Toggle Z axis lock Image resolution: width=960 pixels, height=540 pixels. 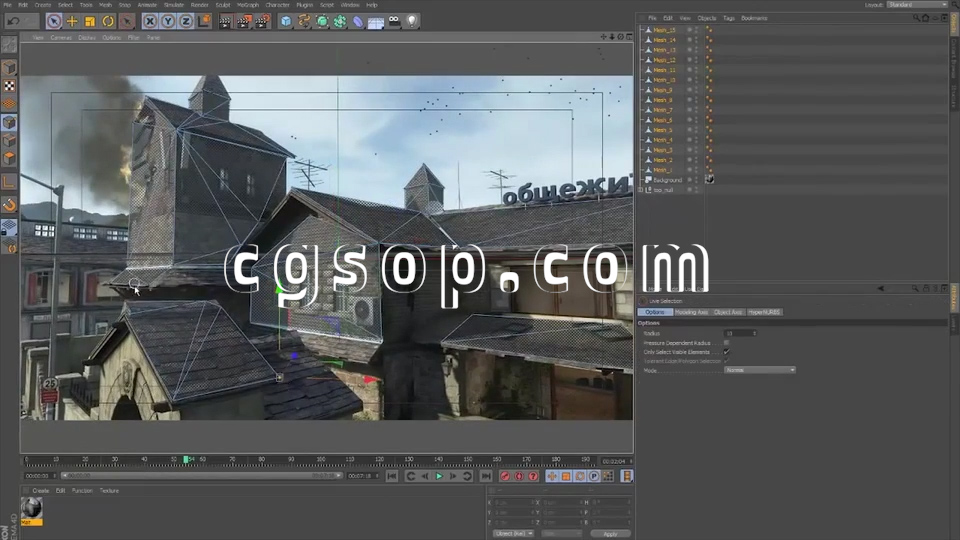pos(186,21)
